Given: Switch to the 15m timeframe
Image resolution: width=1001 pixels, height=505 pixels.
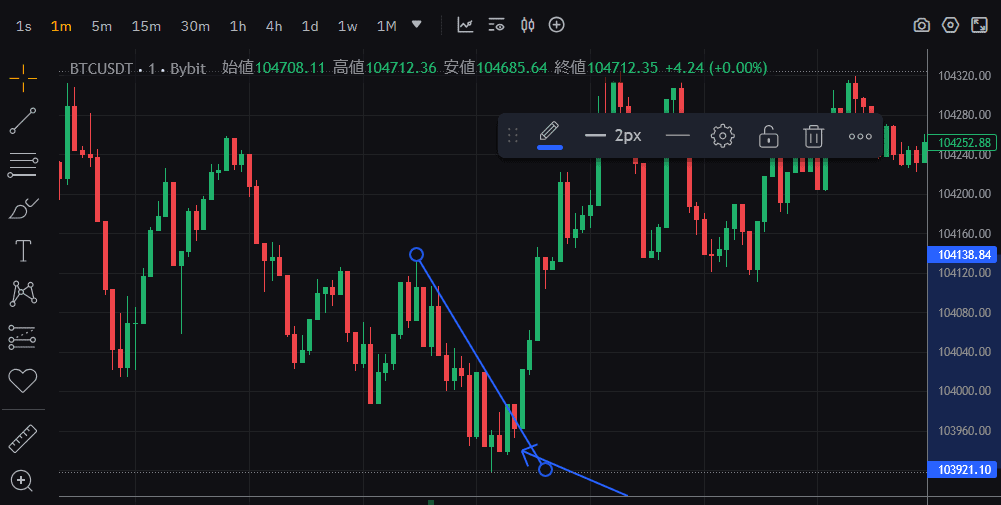Looking at the screenshot, I should click(146, 26).
